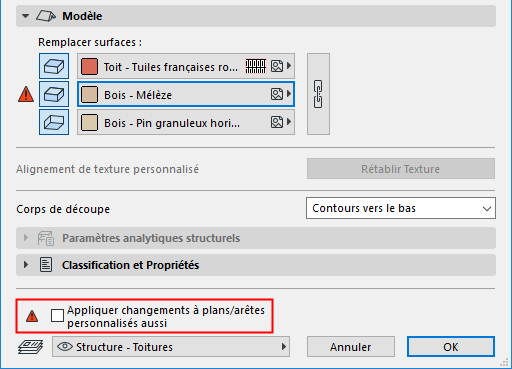The width and height of the screenshot is (512, 369).
Task: Click the eye icon in layer selector
Action: click(65, 347)
